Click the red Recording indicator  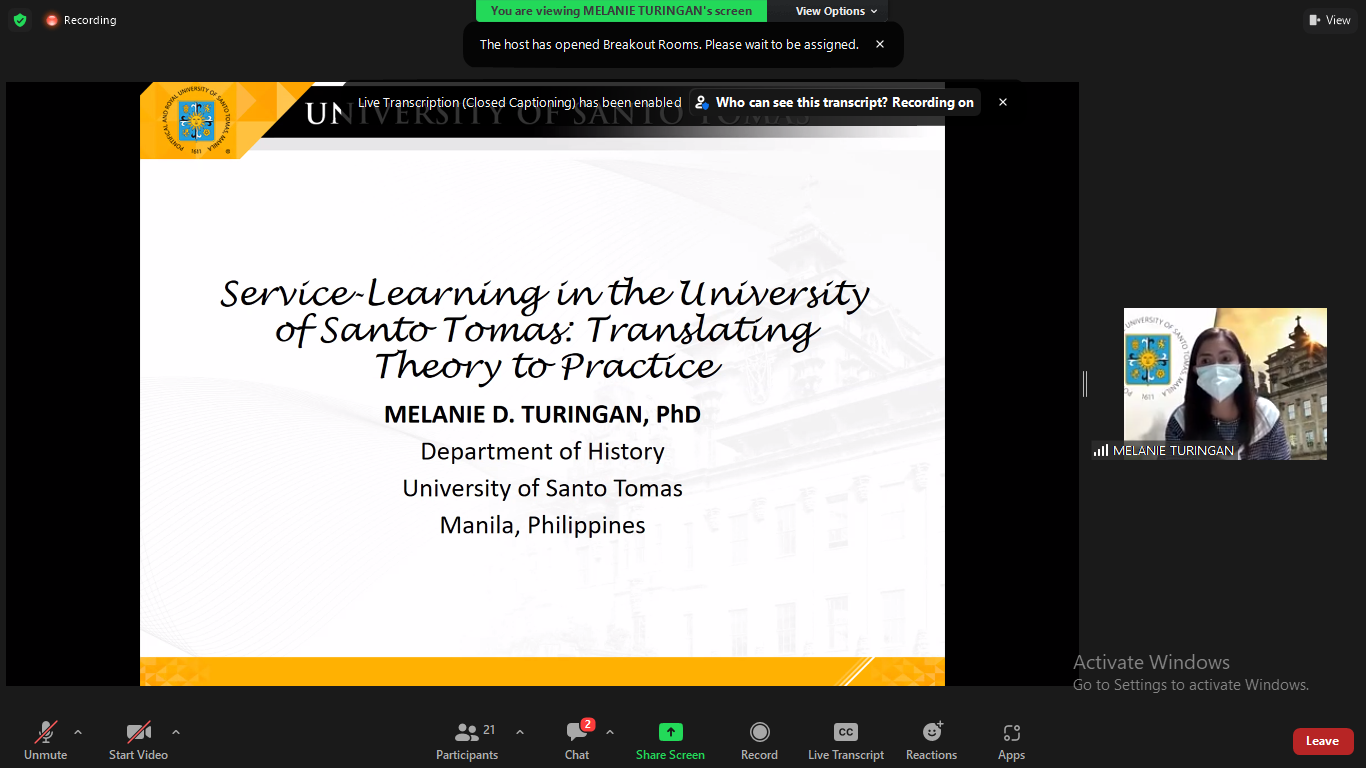(x=81, y=20)
